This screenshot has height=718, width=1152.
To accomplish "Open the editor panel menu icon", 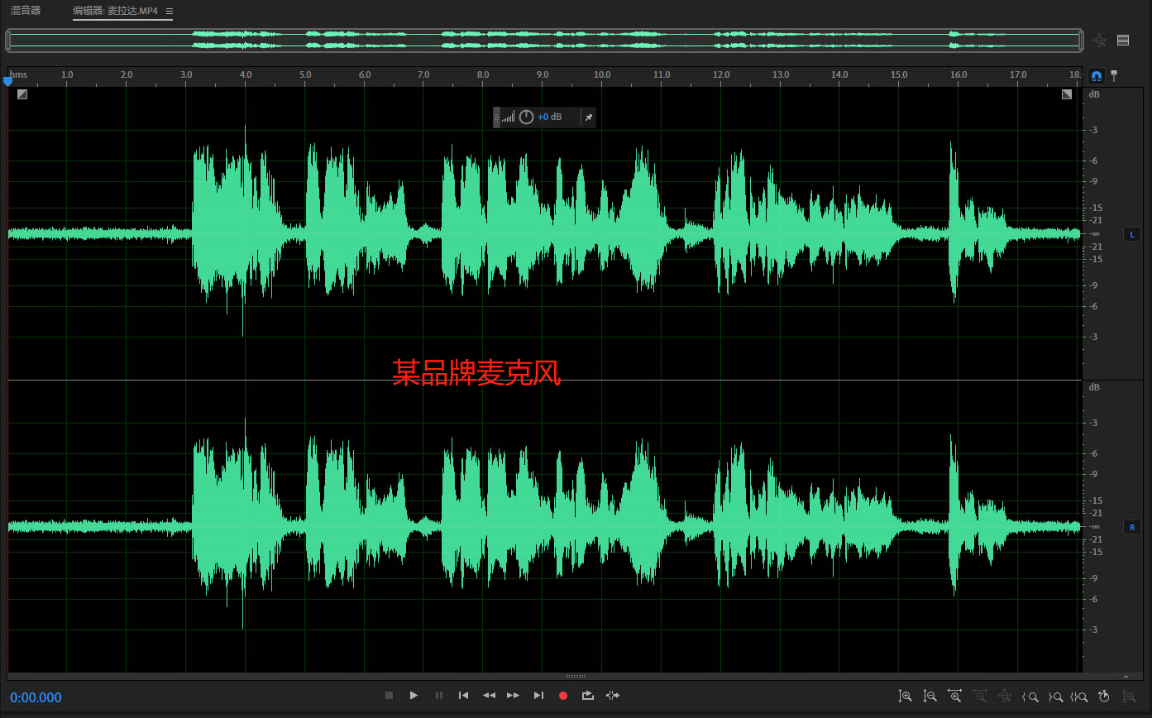I will coord(169,11).
